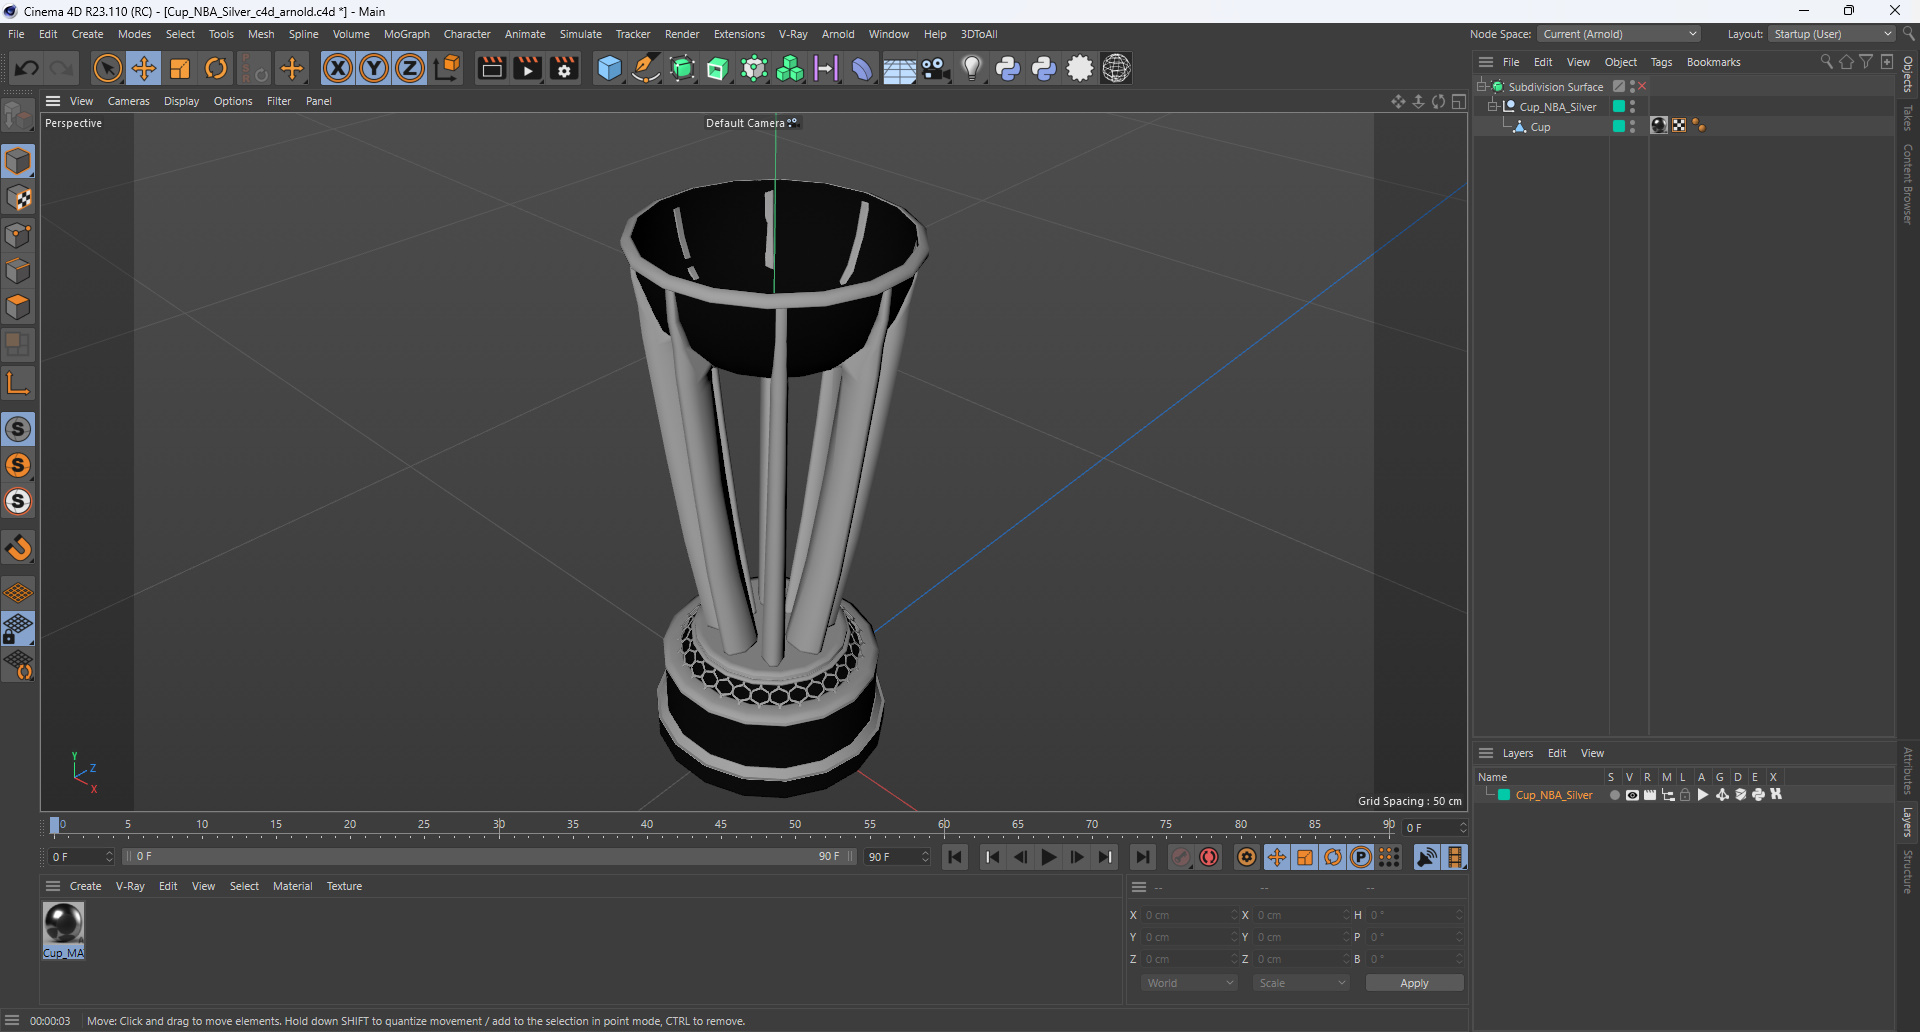Collapse Cup_NBA_Silver tree node

[x=1492, y=107]
